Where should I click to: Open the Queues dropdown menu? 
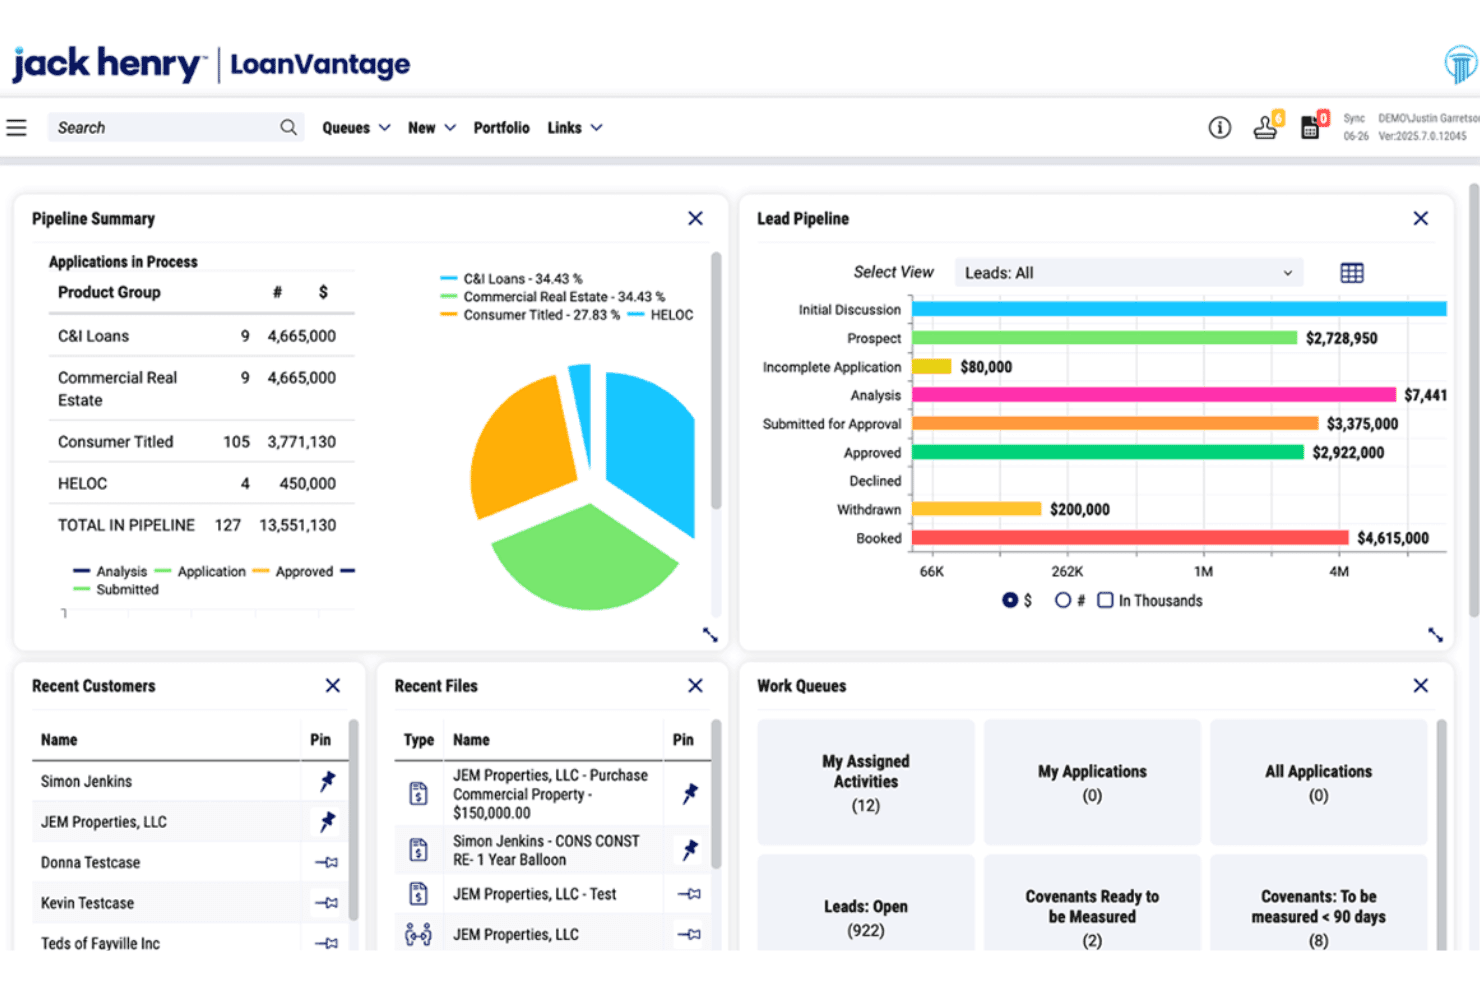356,128
